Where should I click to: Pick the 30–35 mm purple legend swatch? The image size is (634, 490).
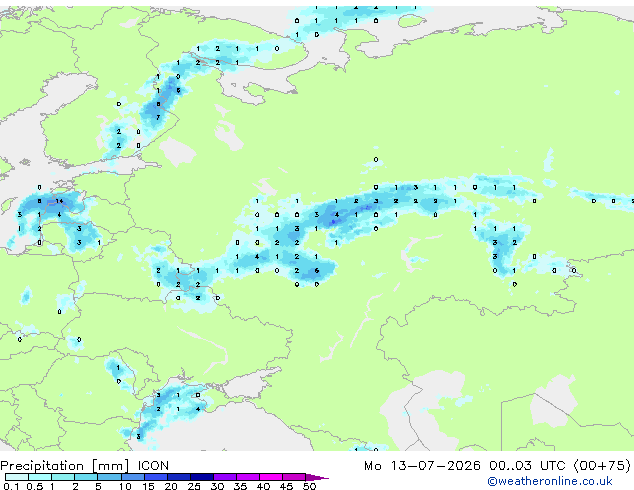pyautogui.click(x=224, y=477)
